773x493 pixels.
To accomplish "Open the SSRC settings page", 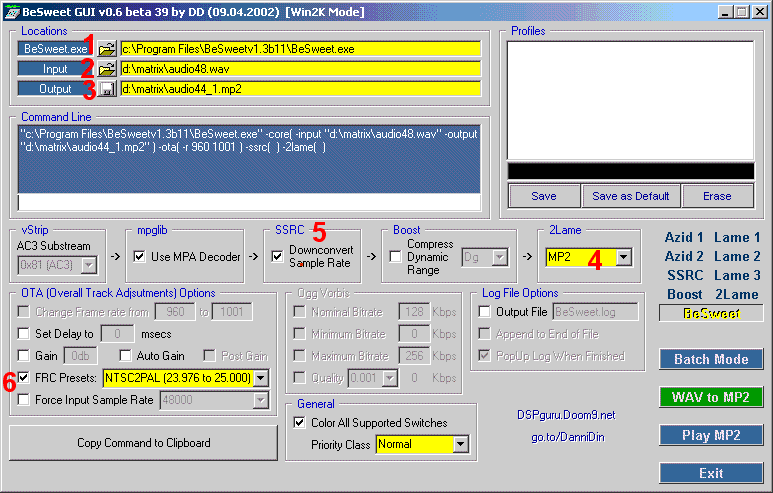I will coord(685,275).
